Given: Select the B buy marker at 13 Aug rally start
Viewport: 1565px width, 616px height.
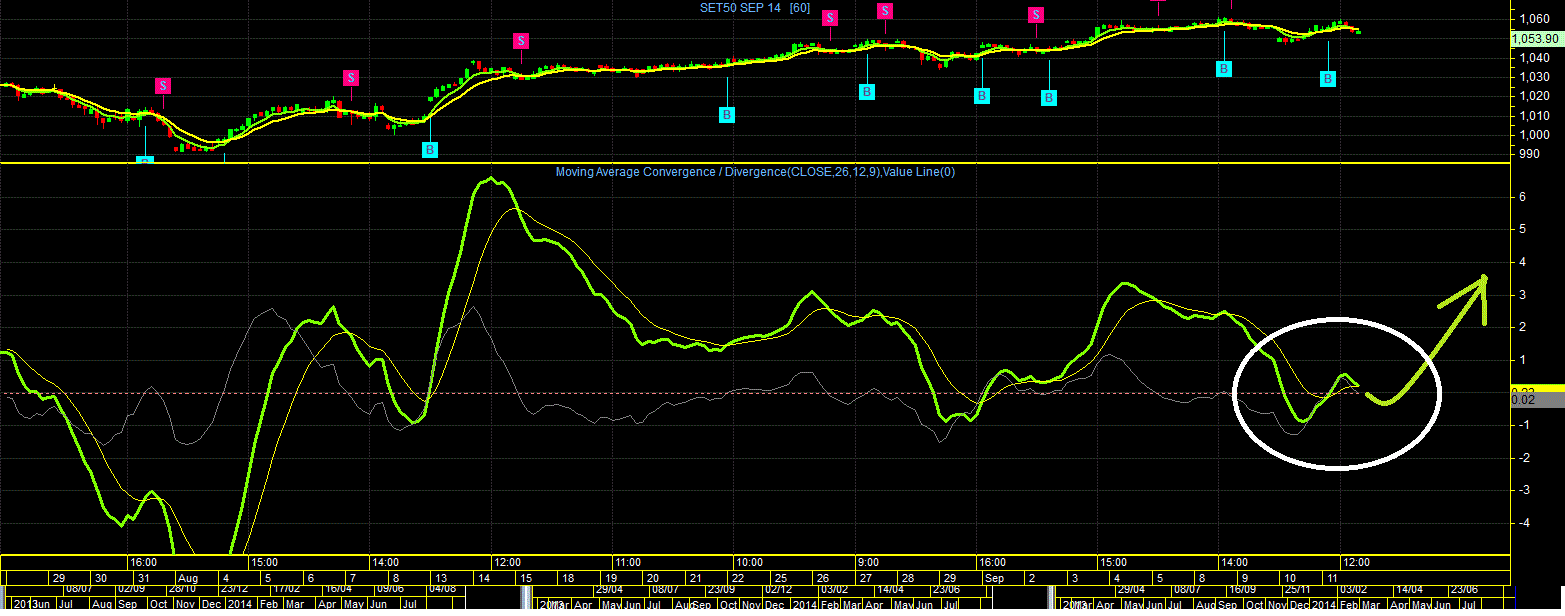Looking at the screenshot, I should [430, 150].
